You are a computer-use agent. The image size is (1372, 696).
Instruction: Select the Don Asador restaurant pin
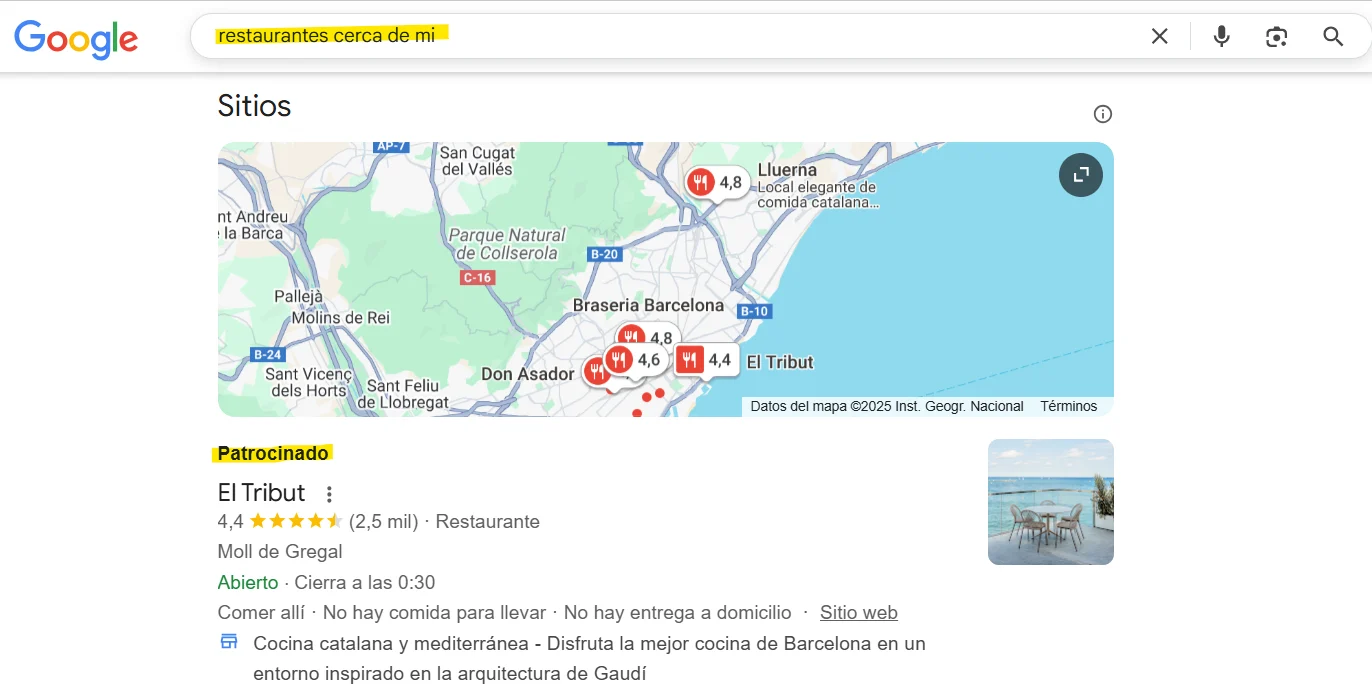tap(595, 372)
